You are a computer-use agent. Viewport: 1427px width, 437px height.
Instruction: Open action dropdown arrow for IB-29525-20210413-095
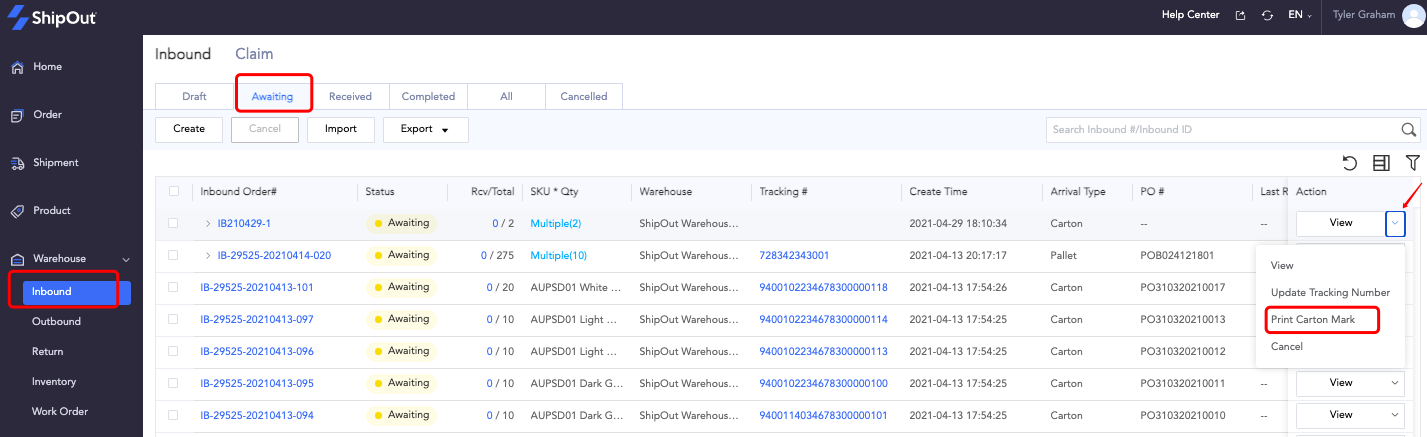pyautogui.click(x=1395, y=383)
